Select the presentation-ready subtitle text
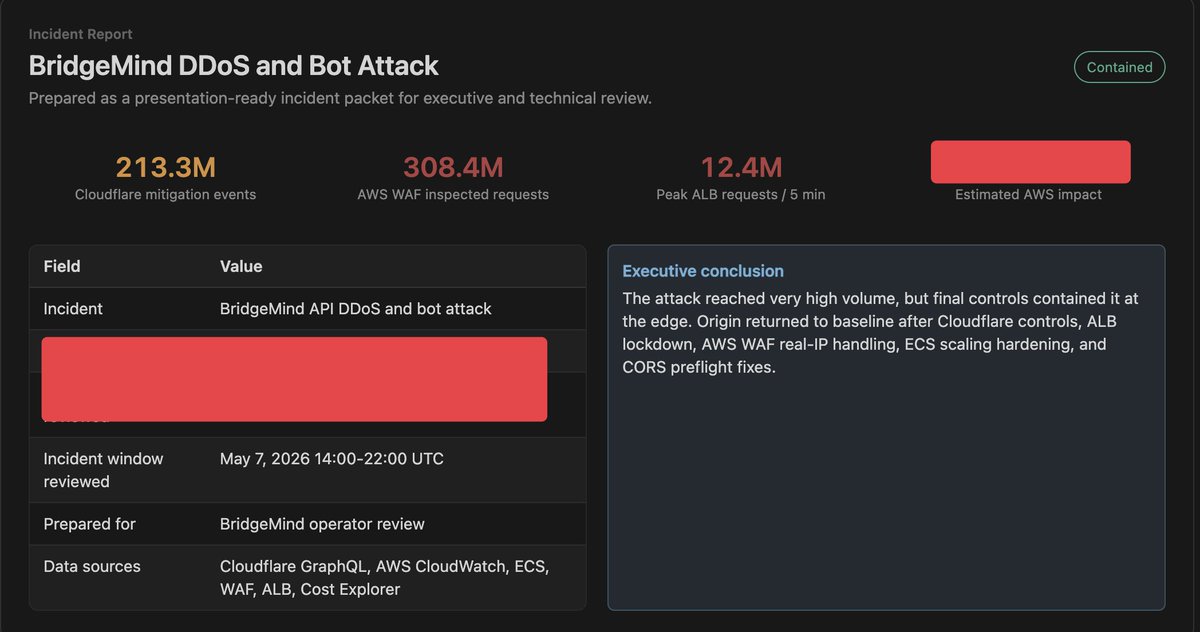Viewport: 1200px width, 632px height. [340, 98]
